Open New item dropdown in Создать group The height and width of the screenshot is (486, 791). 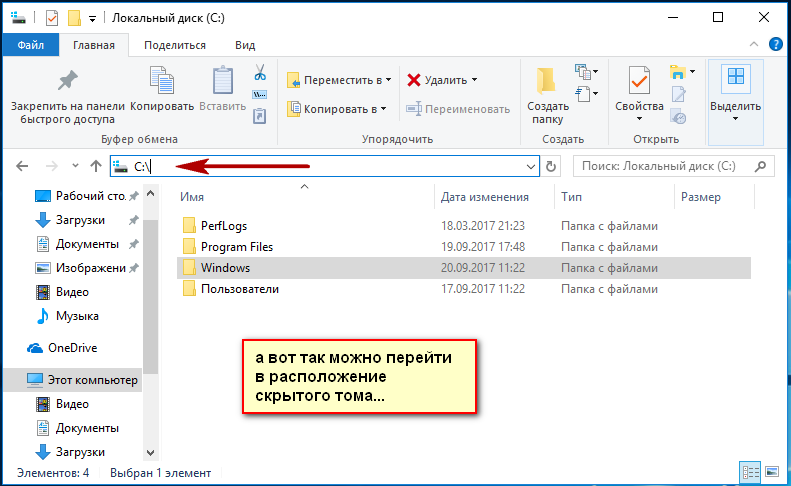pyautogui.click(x=587, y=72)
